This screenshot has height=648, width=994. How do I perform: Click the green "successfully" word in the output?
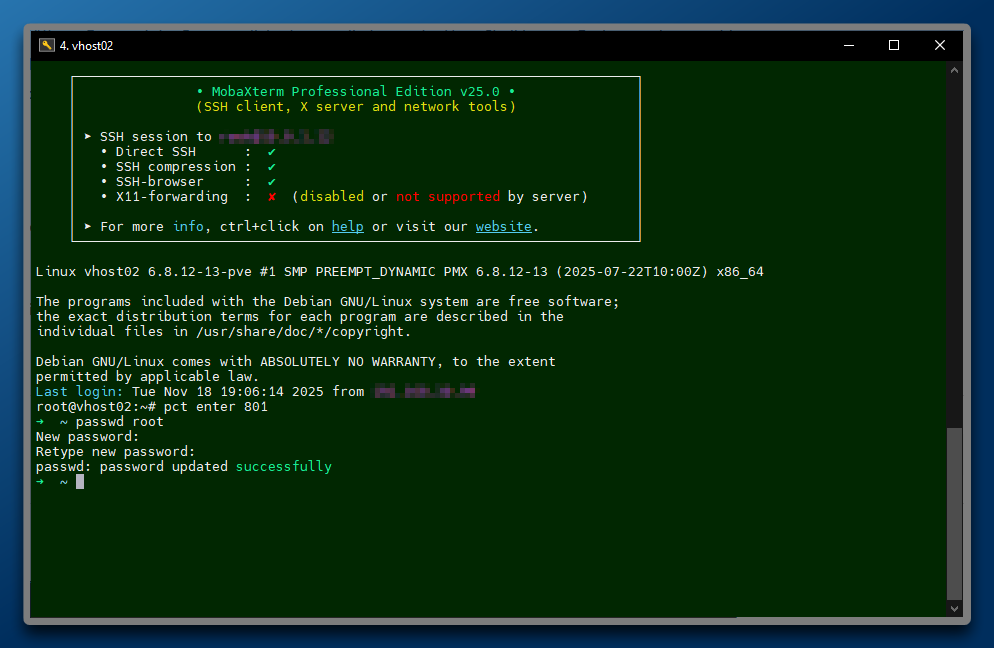coord(283,467)
